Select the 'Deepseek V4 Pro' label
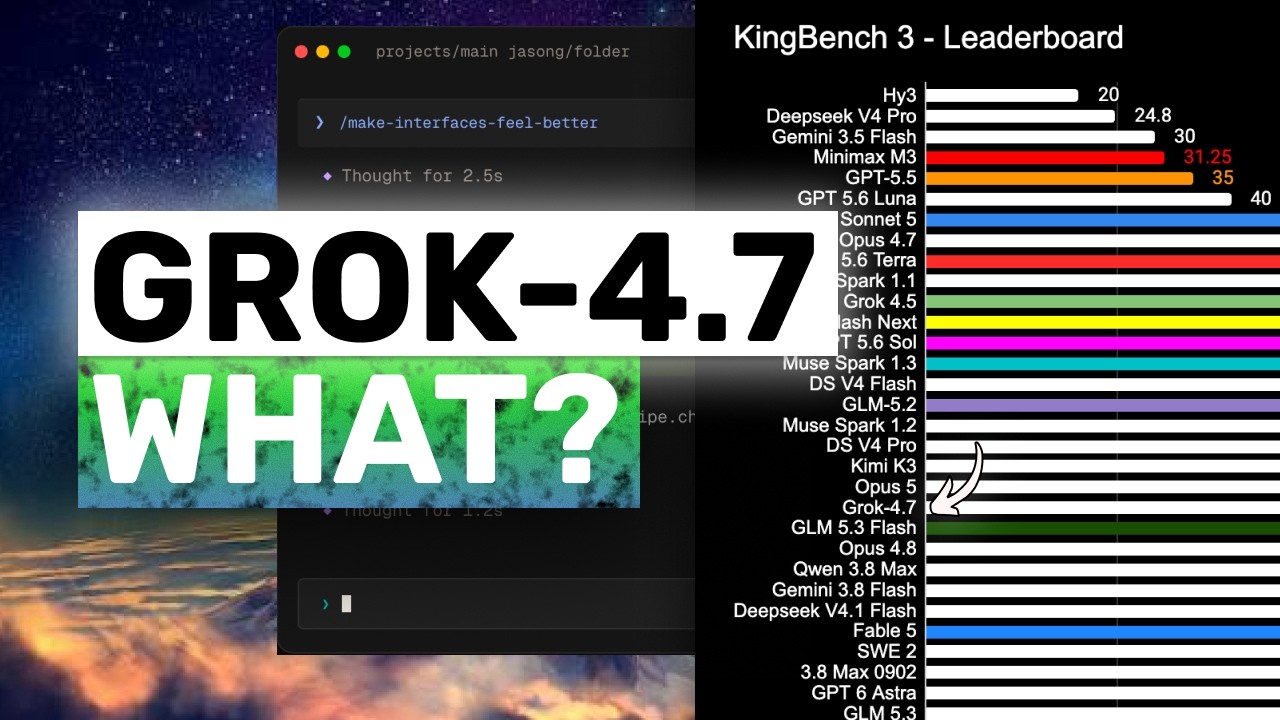1280x720 pixels. click(x=841, y=116)
